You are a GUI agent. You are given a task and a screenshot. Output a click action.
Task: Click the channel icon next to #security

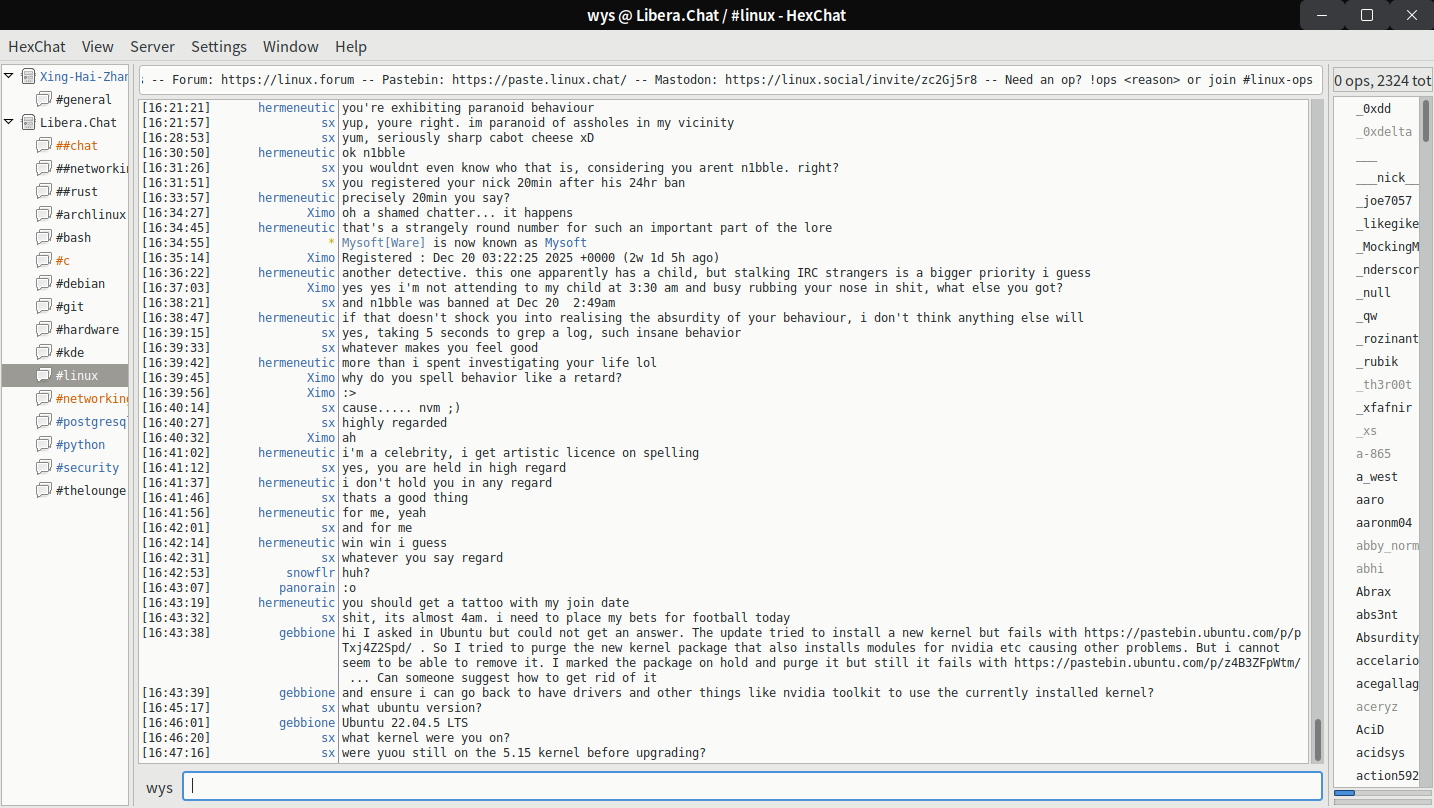(43, 467)
